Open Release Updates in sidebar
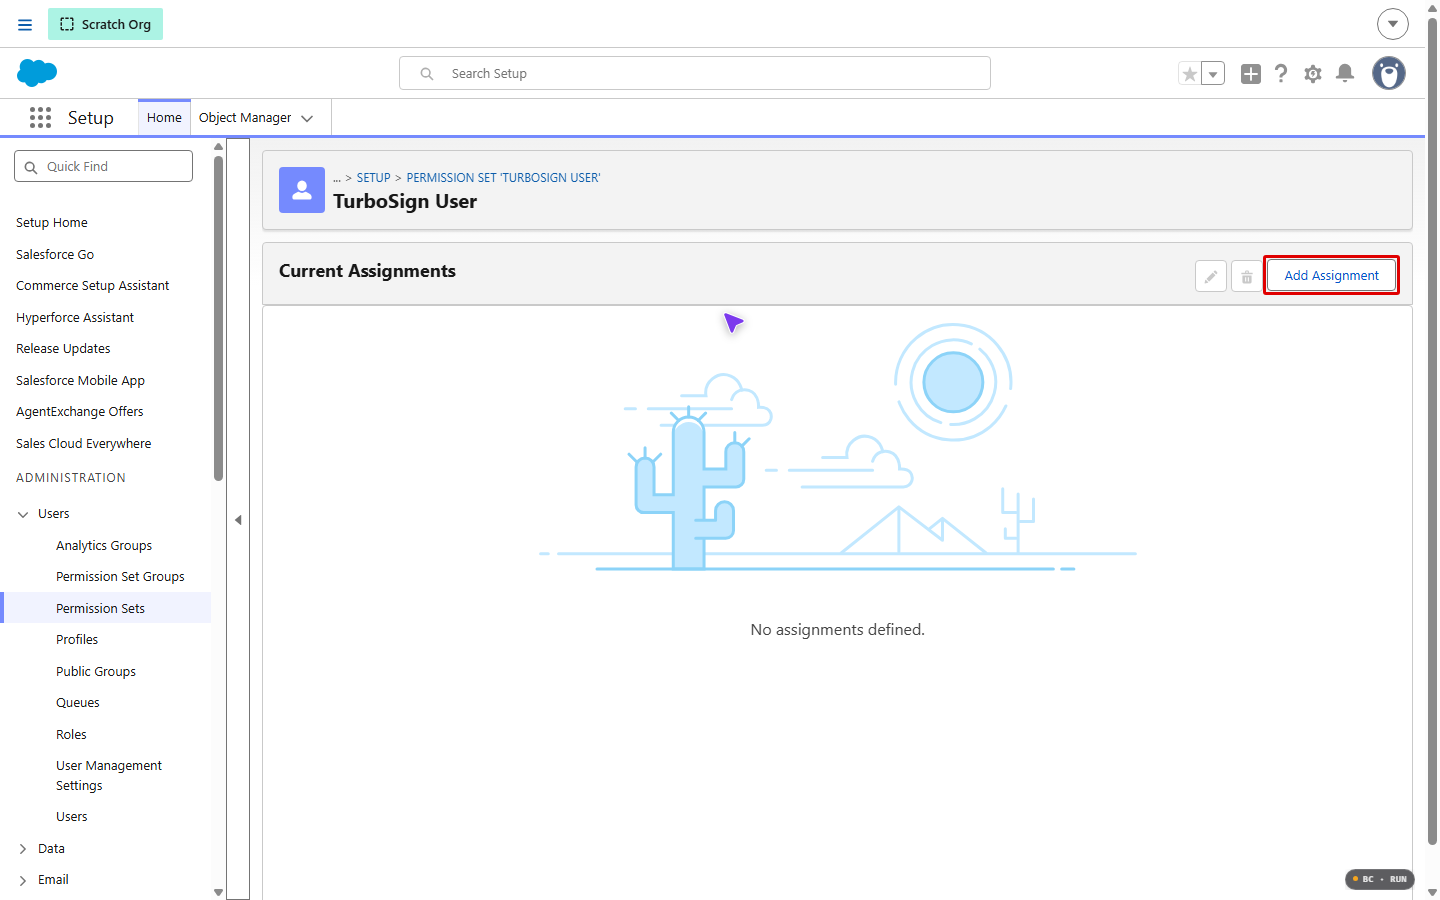The height and width of the screenshot is (900, 1440). [x=63, y=349]
